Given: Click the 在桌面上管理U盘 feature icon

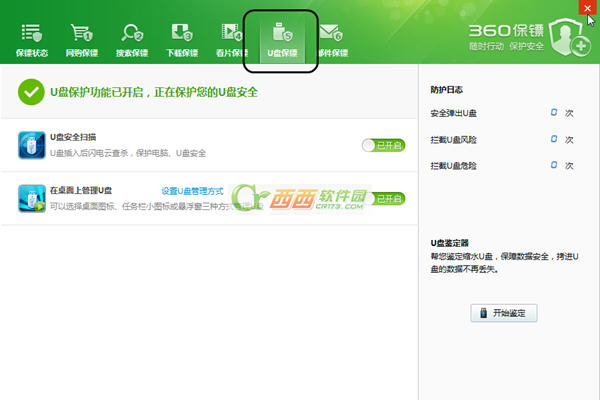Looking at the screenshot, I should [x=31, y=197].
